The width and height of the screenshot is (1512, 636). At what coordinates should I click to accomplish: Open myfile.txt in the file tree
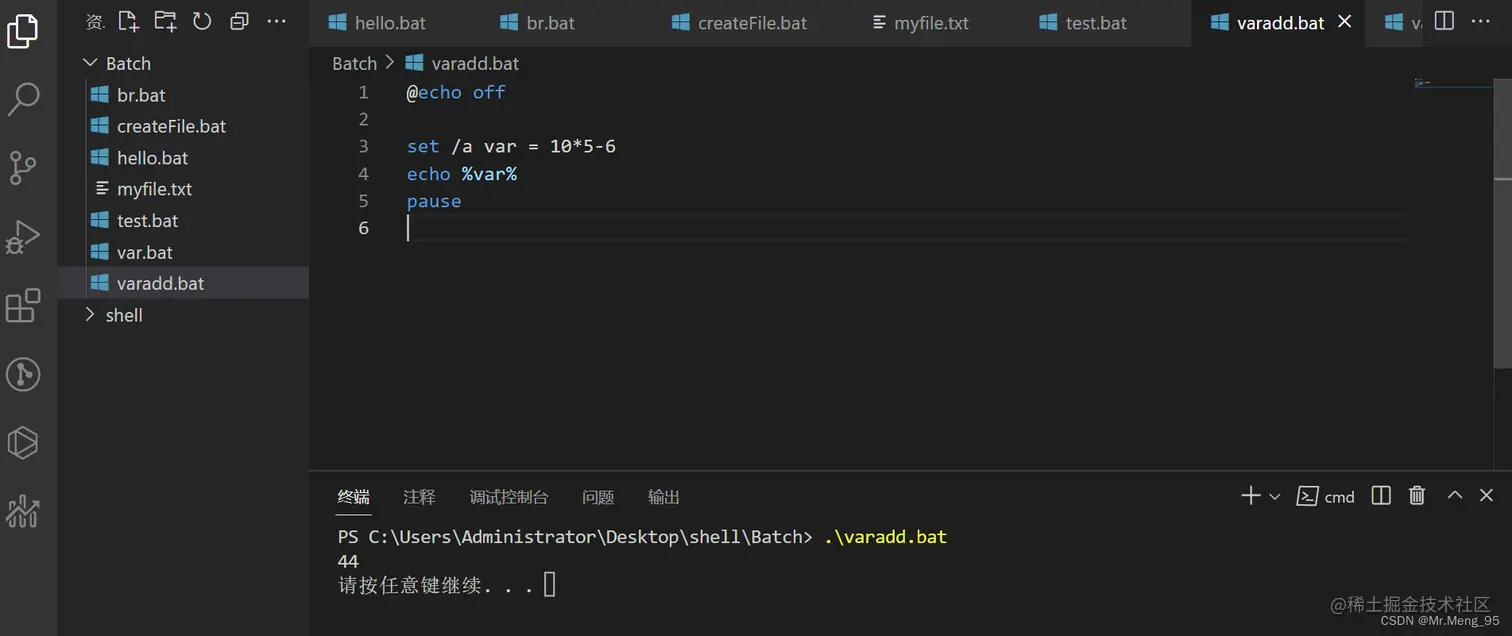pos(183,189)
